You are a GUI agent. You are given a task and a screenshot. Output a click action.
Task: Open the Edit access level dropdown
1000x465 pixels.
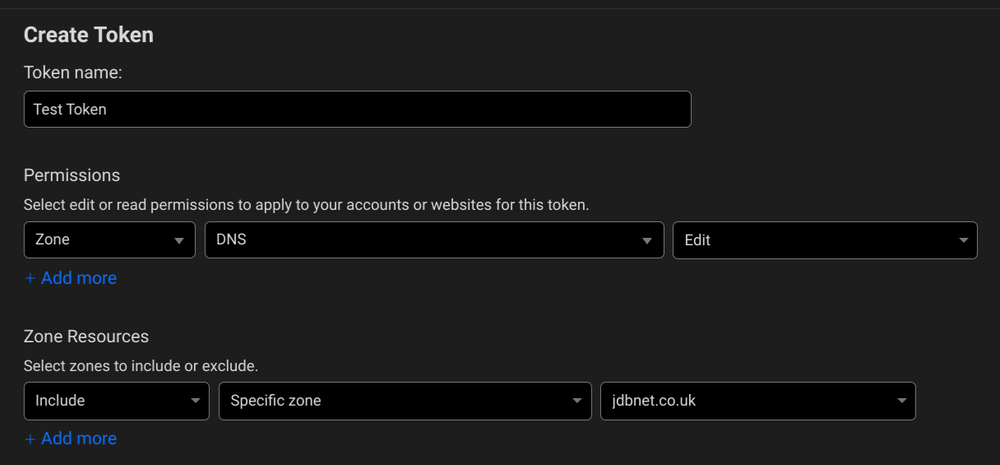(824, 240)
